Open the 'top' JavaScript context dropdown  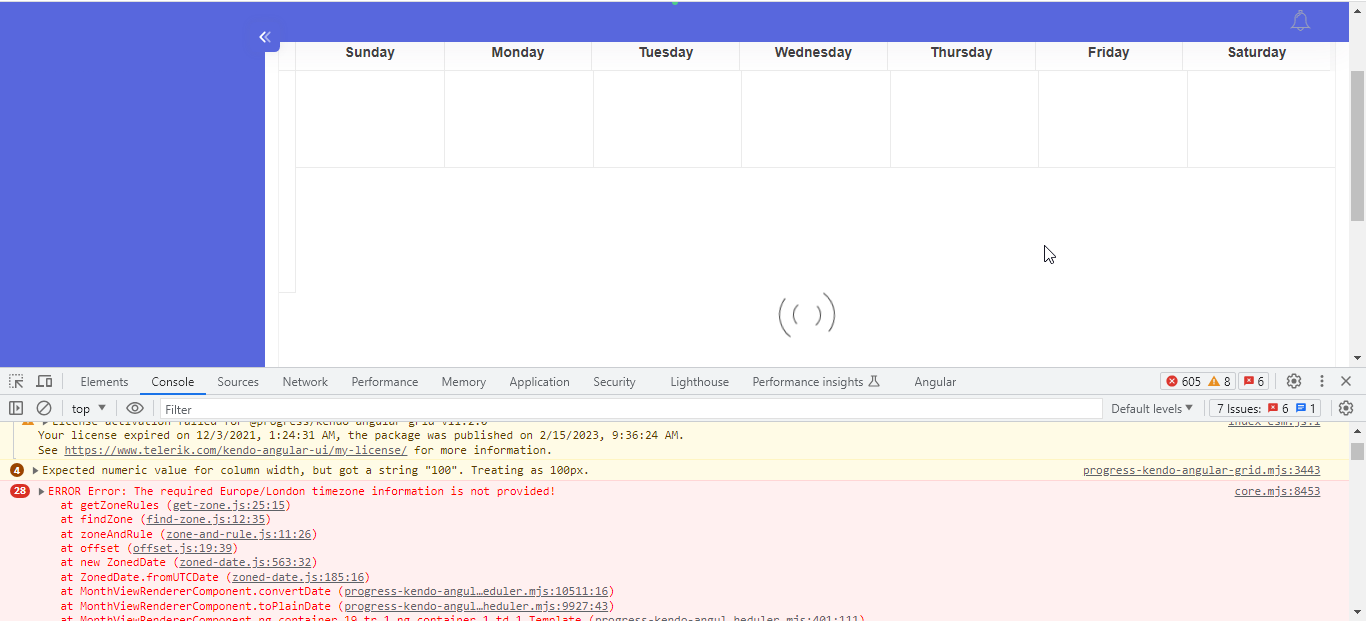[89, 408]
